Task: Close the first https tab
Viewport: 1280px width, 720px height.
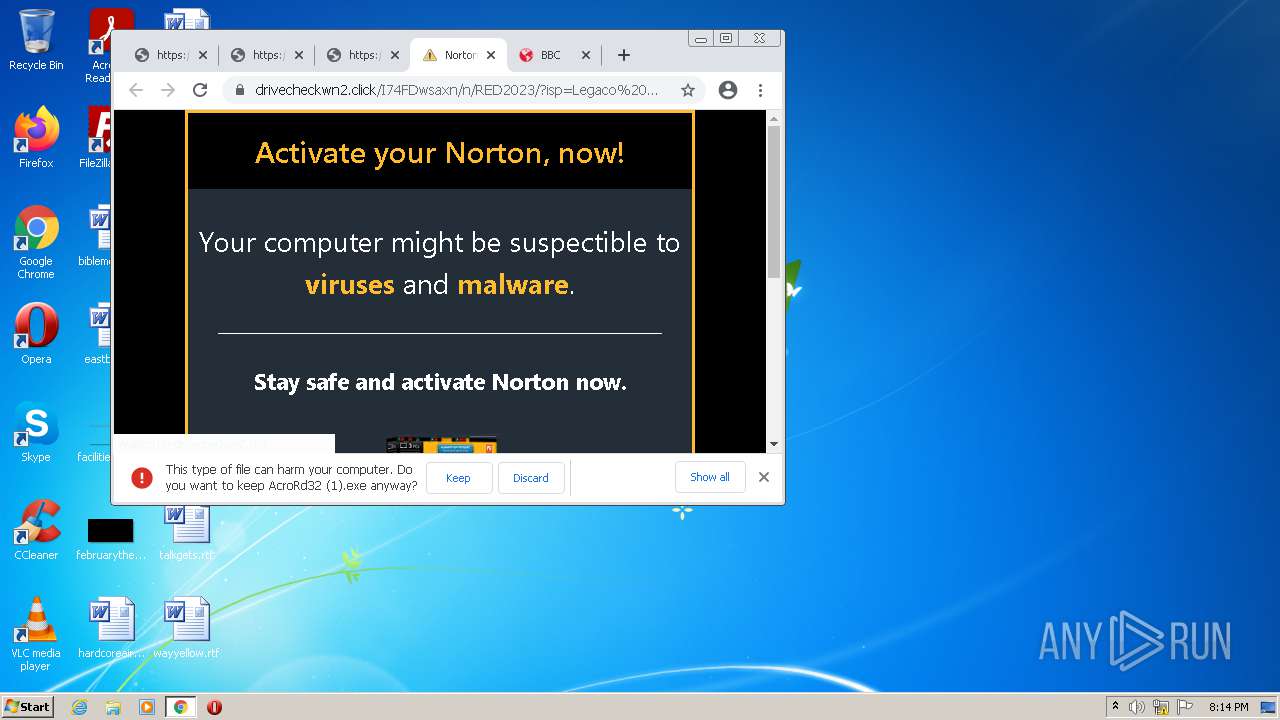Action: 203,55
